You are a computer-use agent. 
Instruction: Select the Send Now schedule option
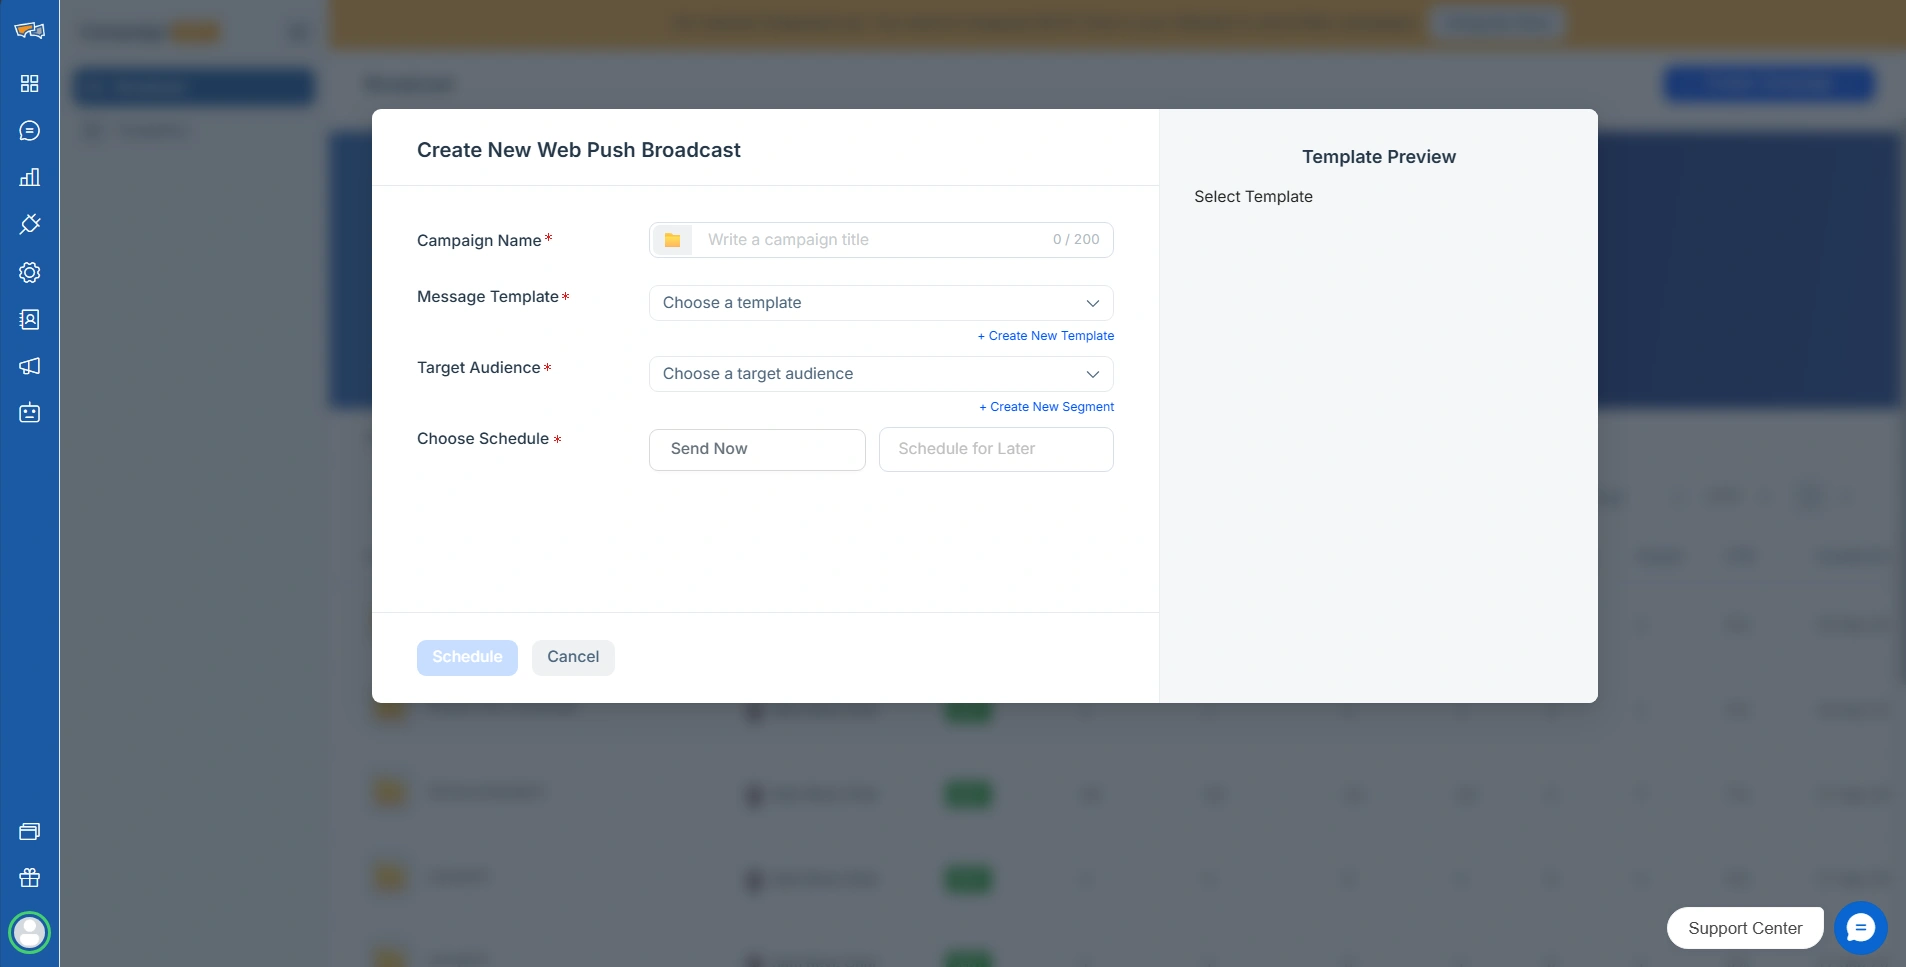coord(757,449)
